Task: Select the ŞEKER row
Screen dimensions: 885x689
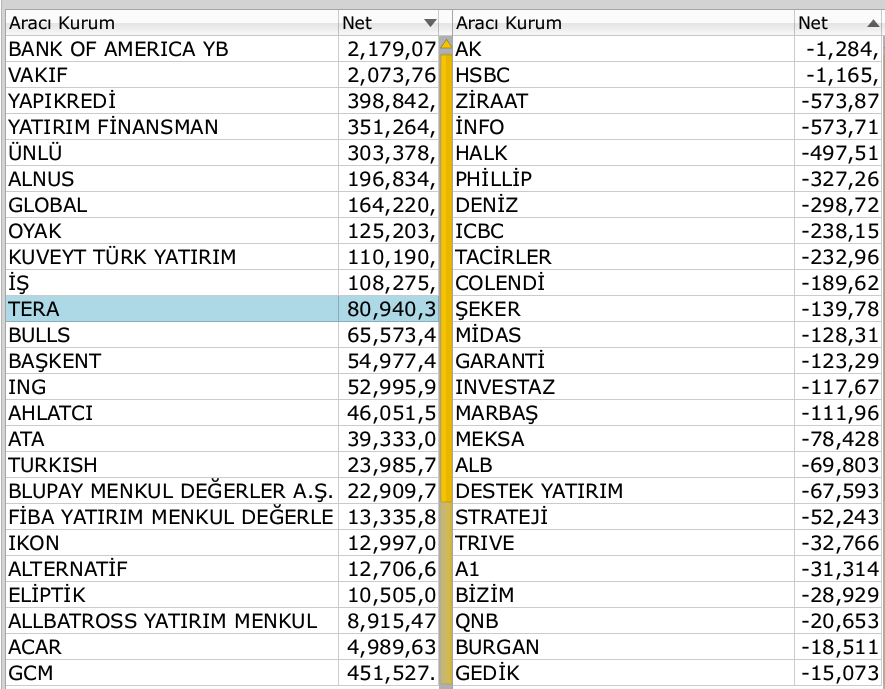Action: (x=668, y=309)
